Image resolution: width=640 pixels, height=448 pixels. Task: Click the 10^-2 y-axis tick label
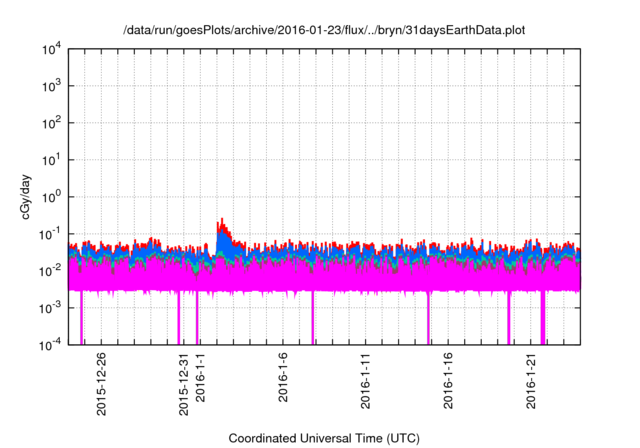51,271
